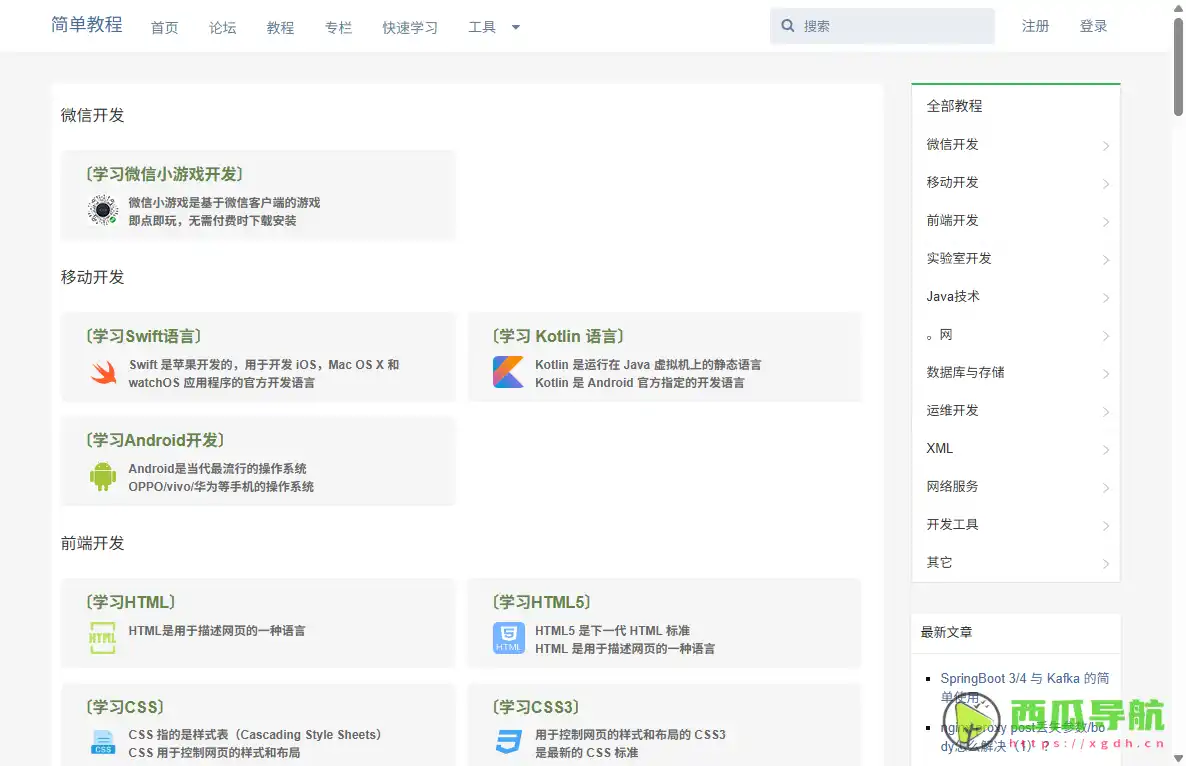Image resolution: width=1186 pixels, height=766 pixels.
Task: Click the Kotlin logo icon
Action: pos(508,372)
